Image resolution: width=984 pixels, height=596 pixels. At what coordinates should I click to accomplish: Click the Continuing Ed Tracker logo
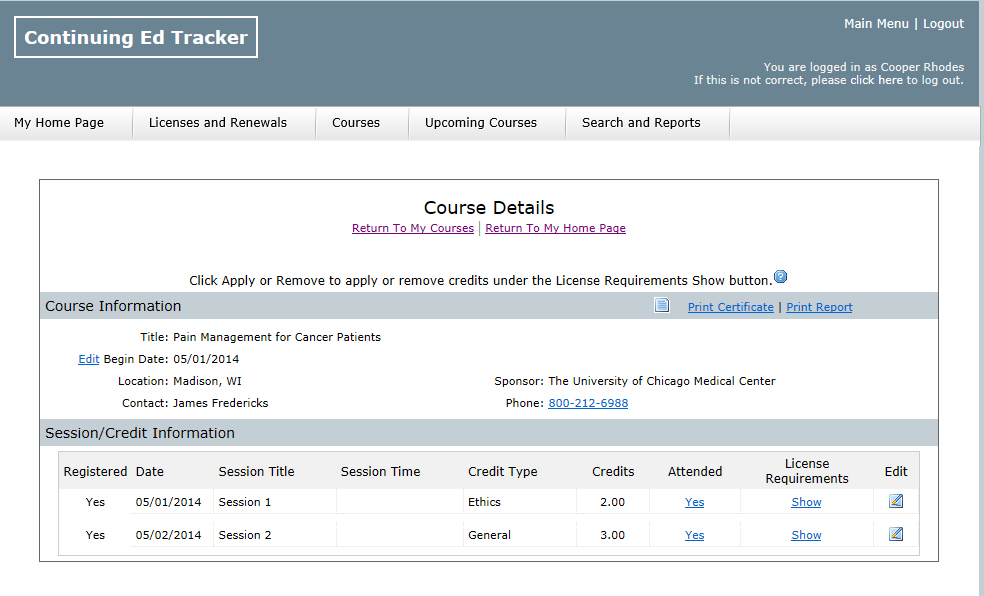pos(136,37)
